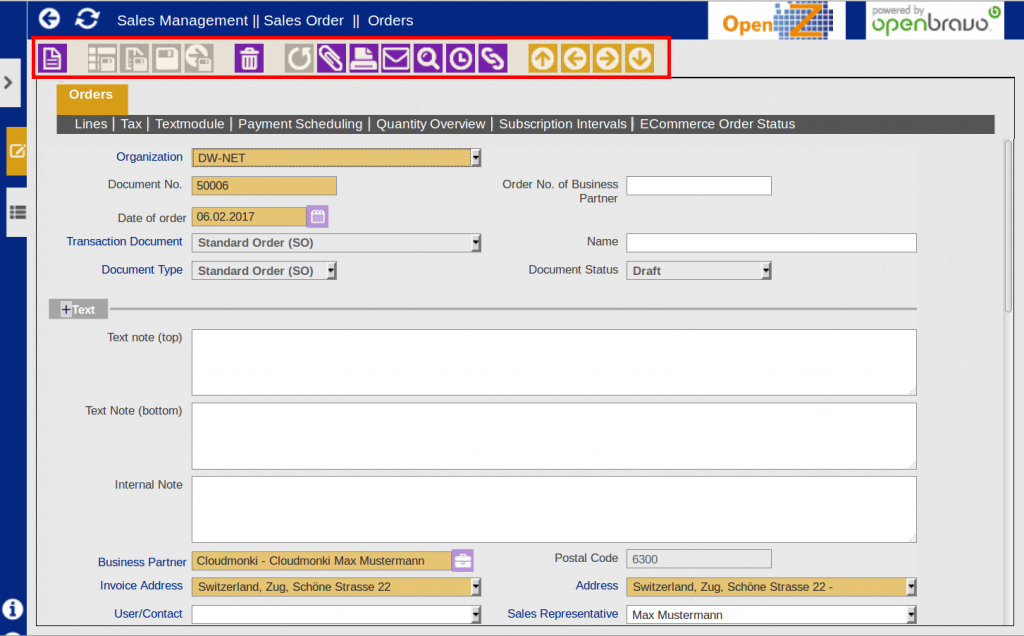Expand the Text section header
The width and height of the screenshot is (1024, 636).
click(78, 310)
